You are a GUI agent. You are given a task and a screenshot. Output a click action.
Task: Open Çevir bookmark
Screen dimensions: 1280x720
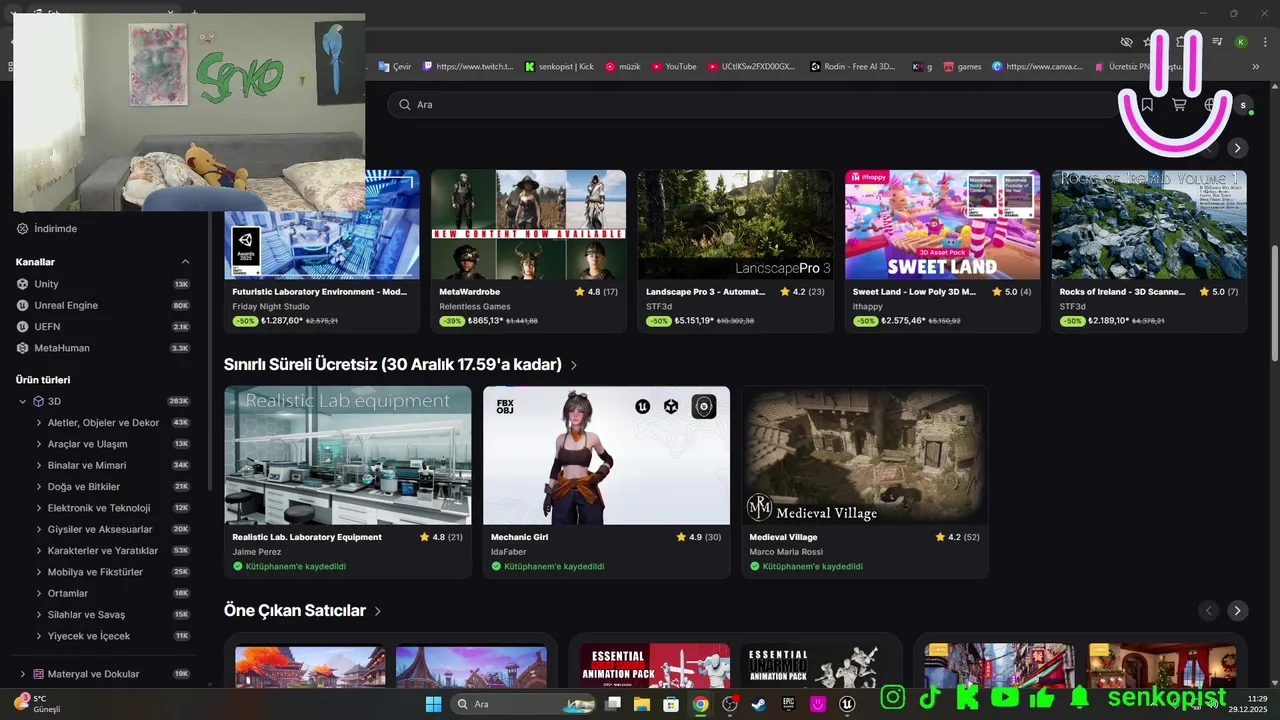coord(395,66)
